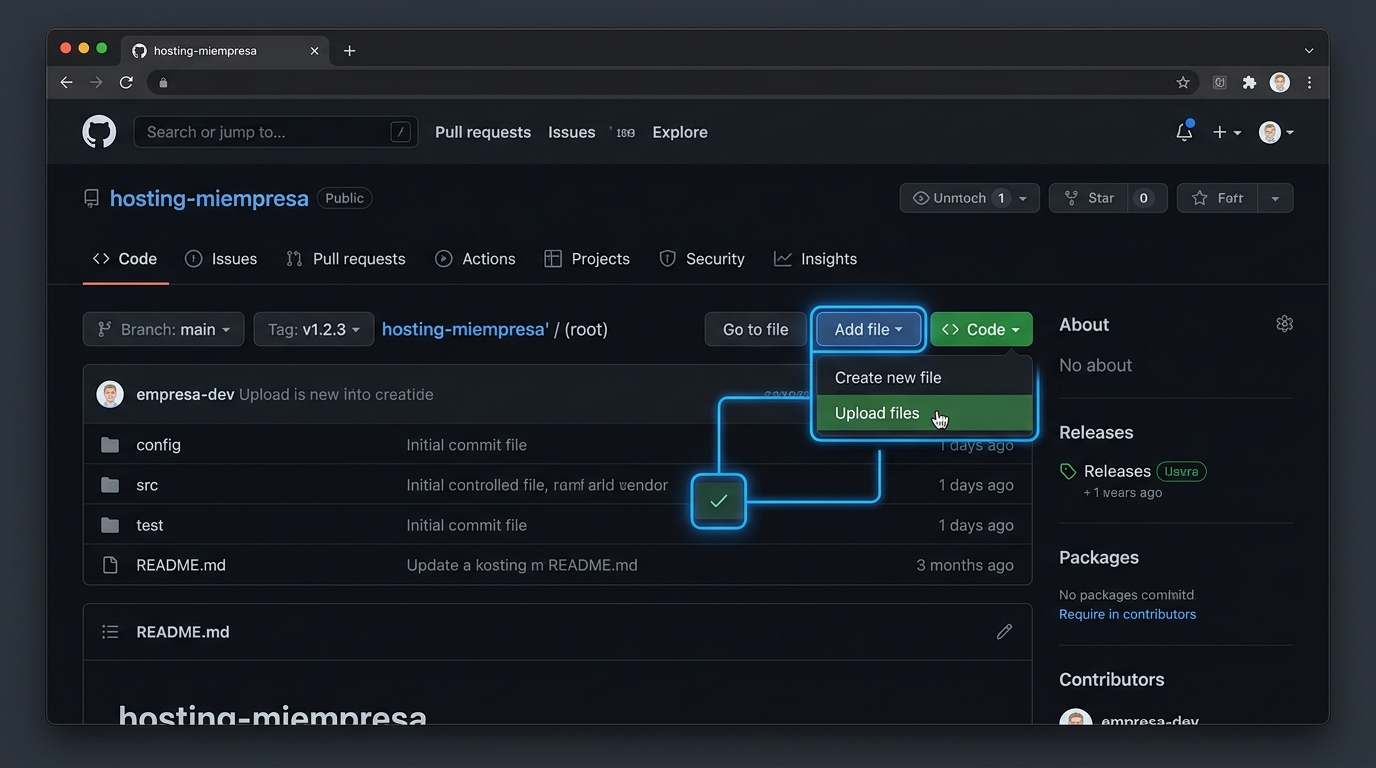Click the Fork button
The width and height of the screenshot is (1376, 768).
[x=1218, y=198]
